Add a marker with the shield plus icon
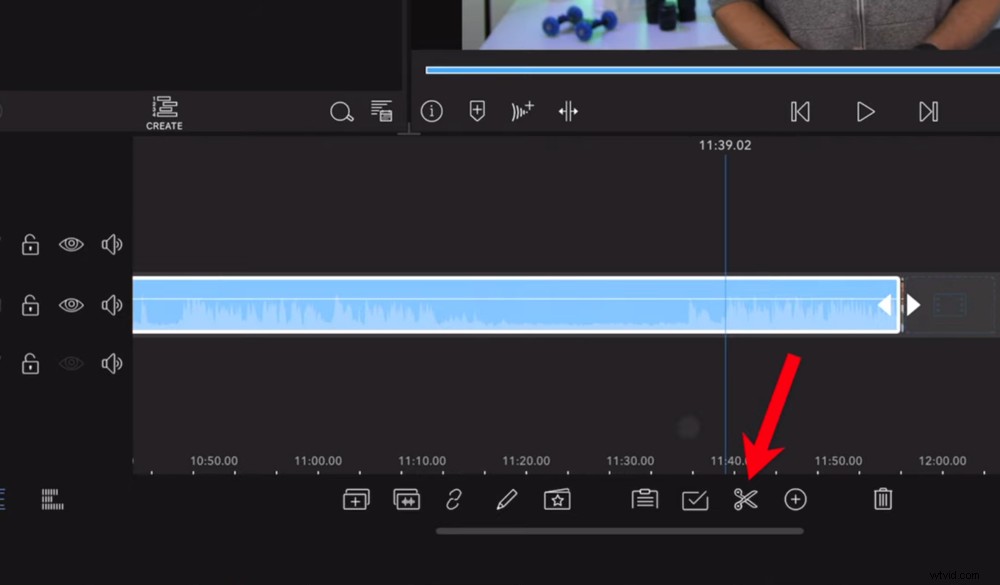The width and height of the screenshot is (1000, 585). (x=476, y=111)
